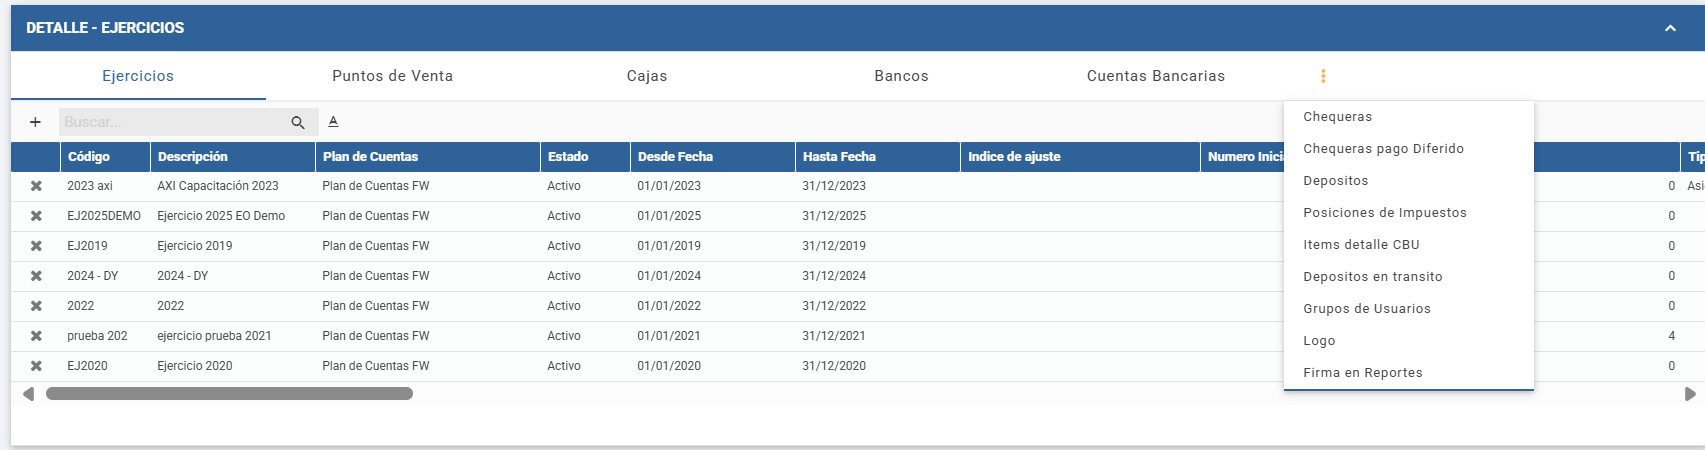The height and width of the screenshot is (450, 1705).
Task: Collapse the Detalle - Ejercicios panel chevron
Action: [x=1670, y=28]
